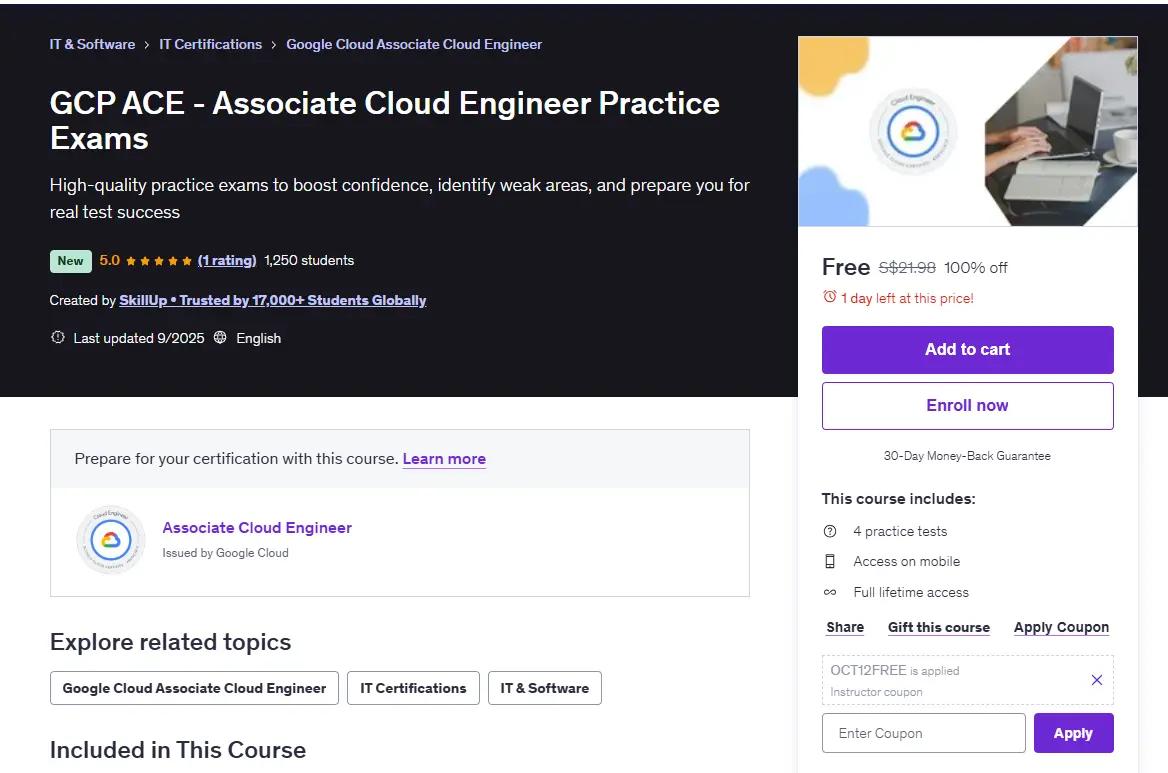Click Apply Coupon
This screenshot has height=773, width=1168.
1061,627
